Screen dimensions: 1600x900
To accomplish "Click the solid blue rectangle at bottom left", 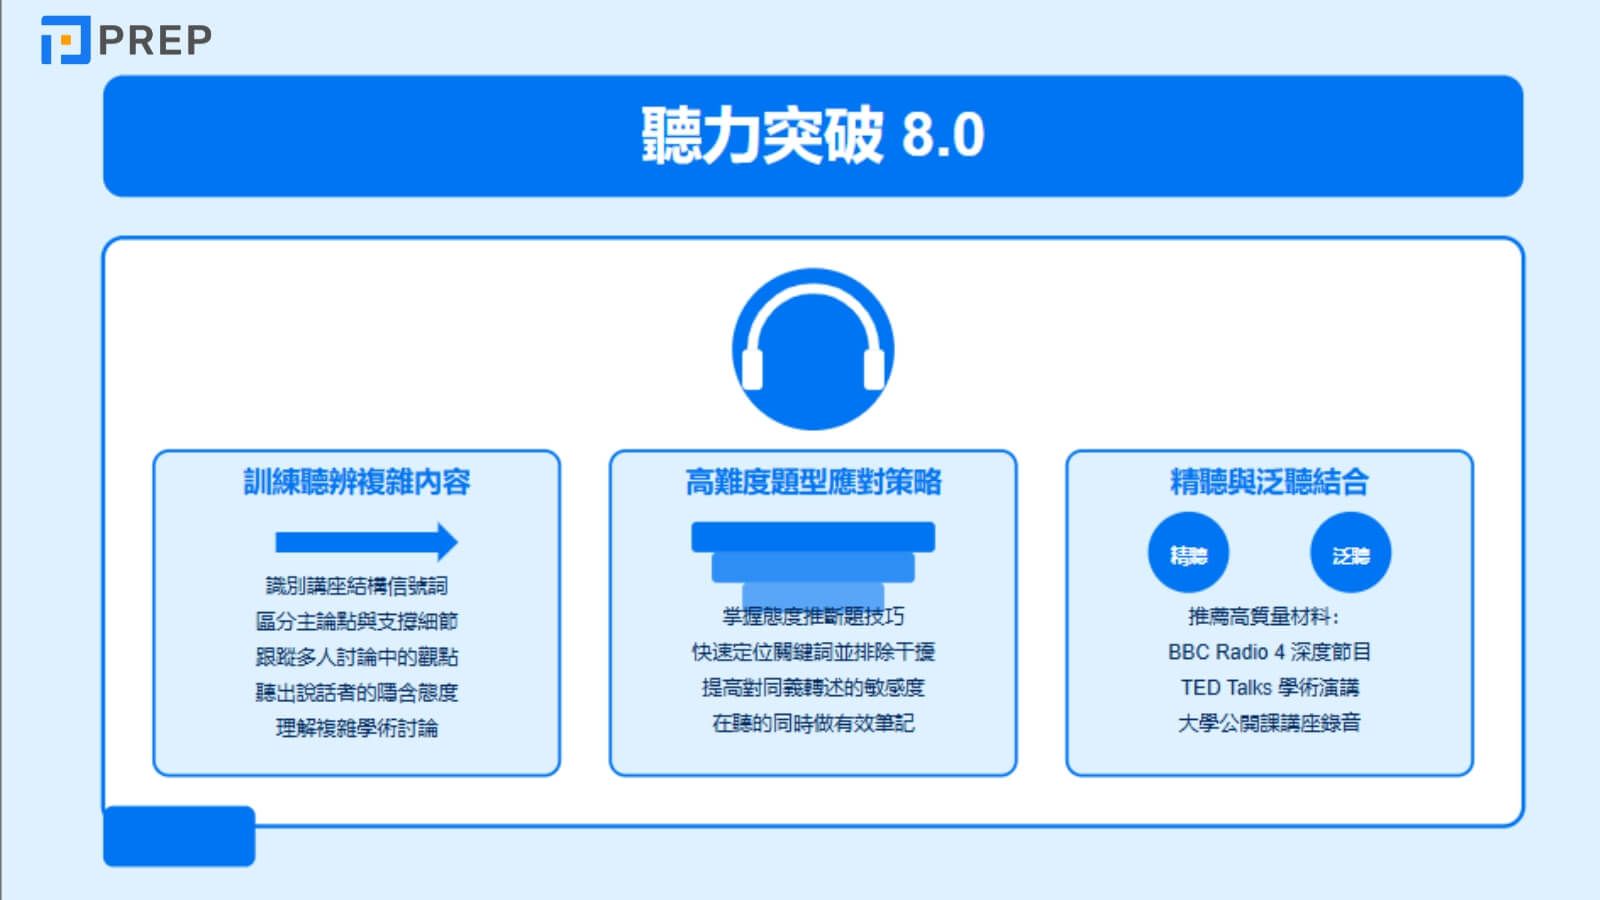I will 179,836.
